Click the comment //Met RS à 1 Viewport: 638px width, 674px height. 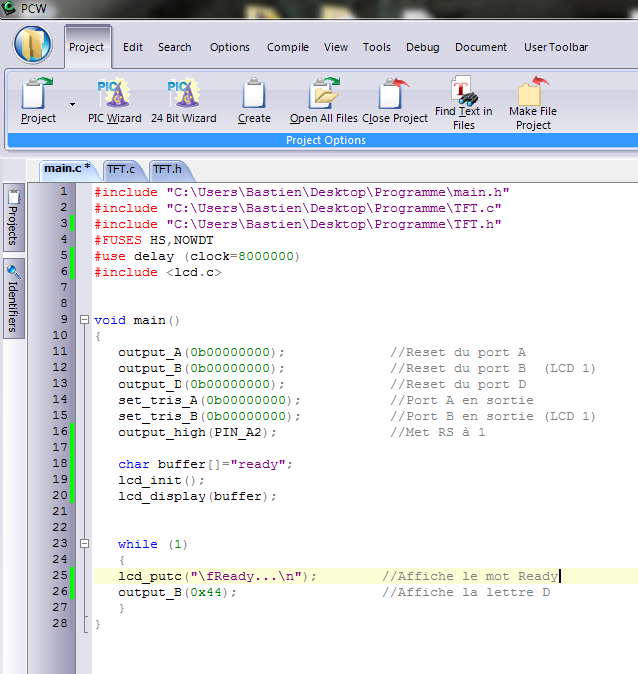pyautogui.click(x=438, y=432)
